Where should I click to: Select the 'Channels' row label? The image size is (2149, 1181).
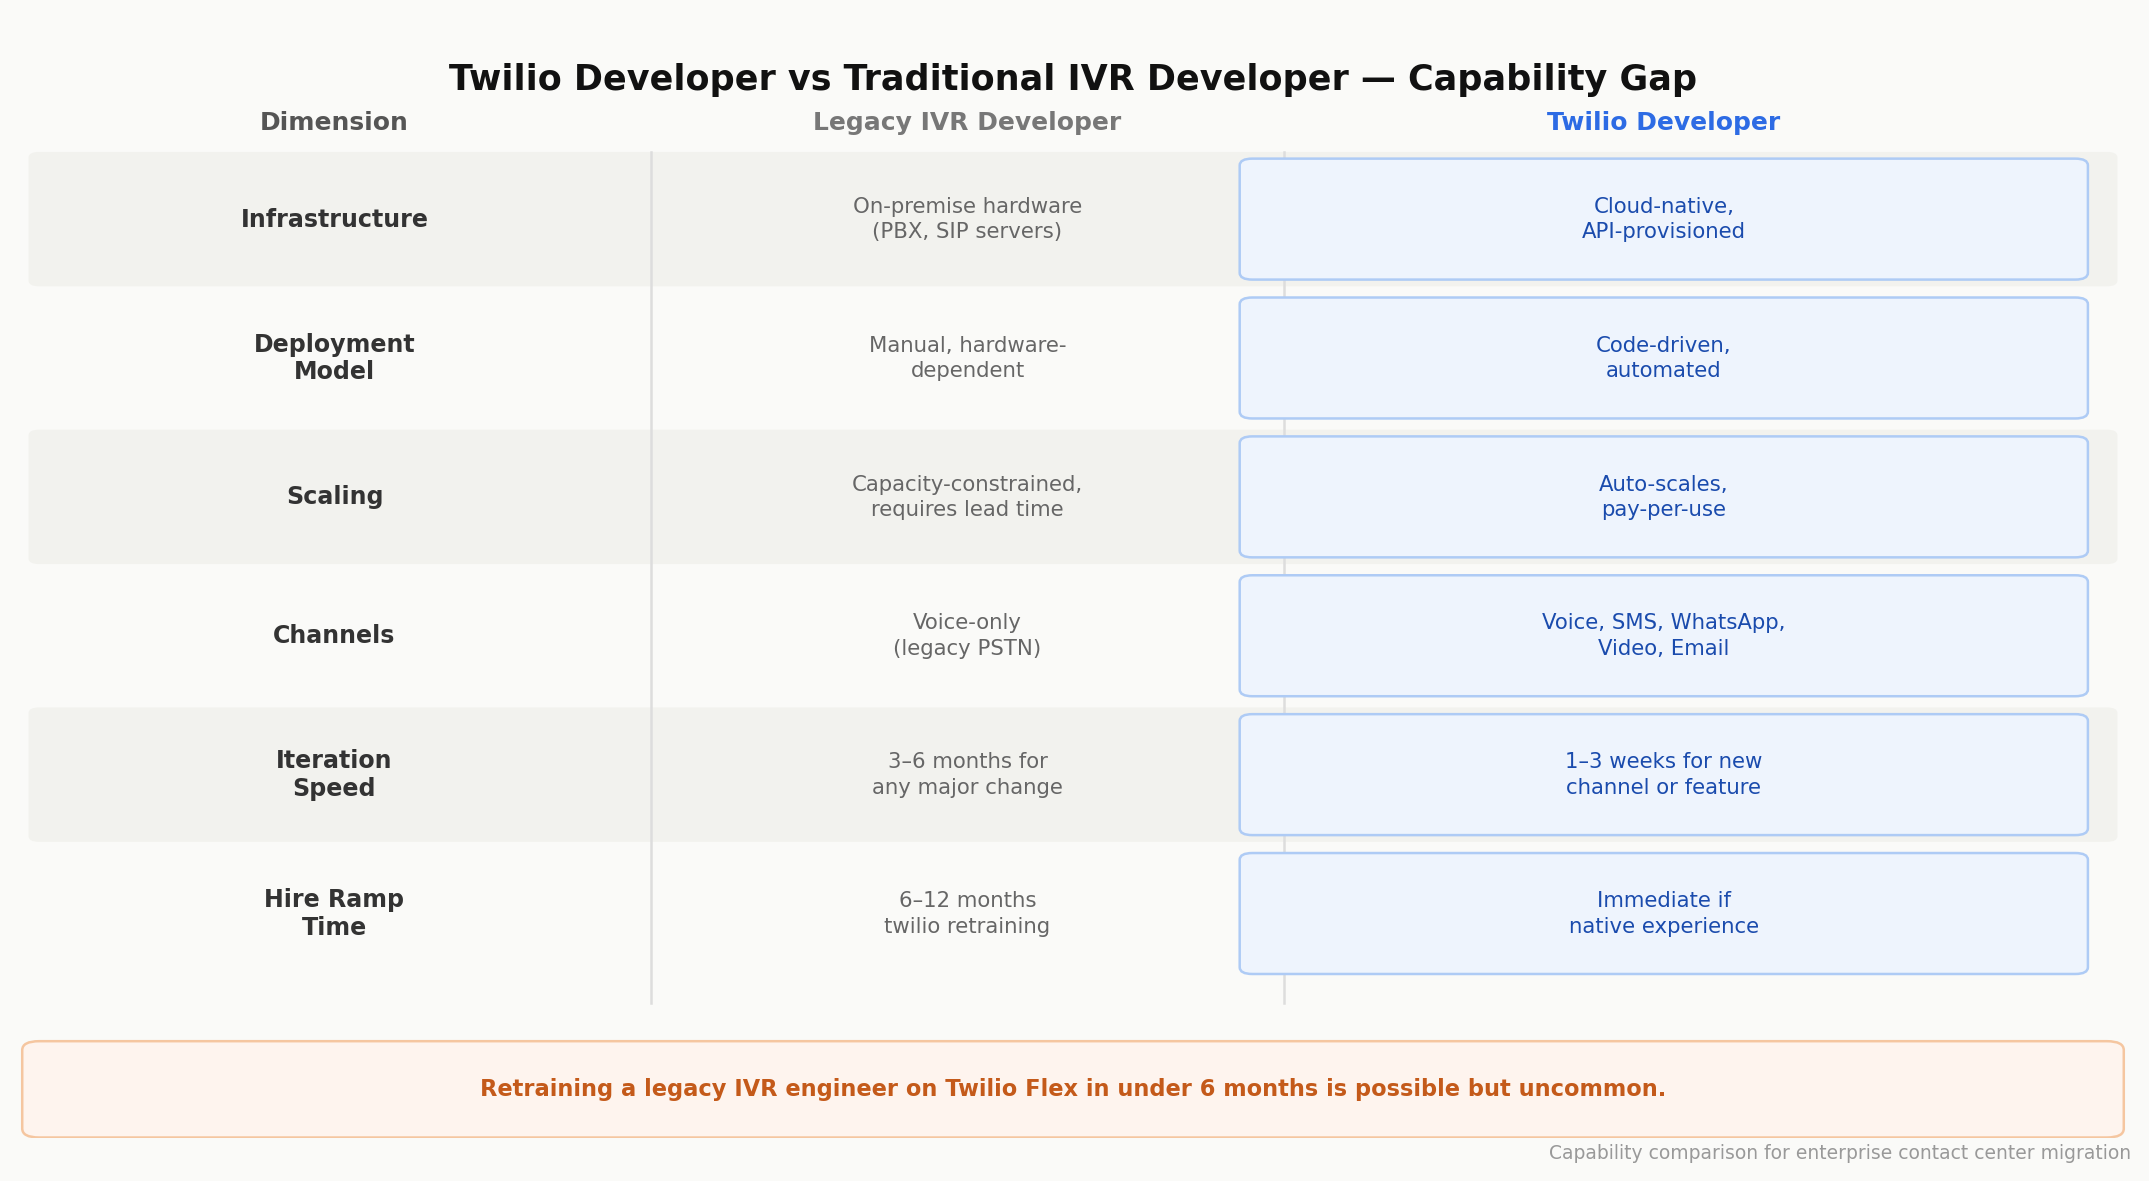pyautogui.click(x=333, y=636)
